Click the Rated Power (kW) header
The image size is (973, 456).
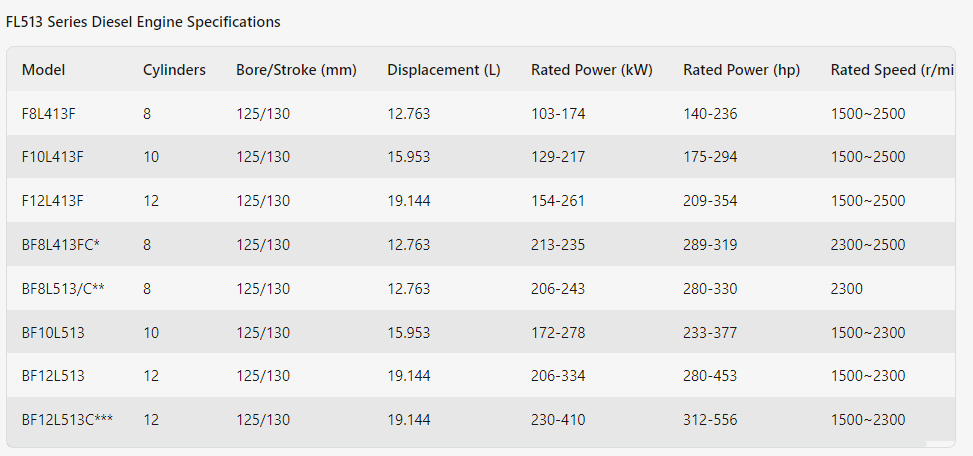pos(591,70)
